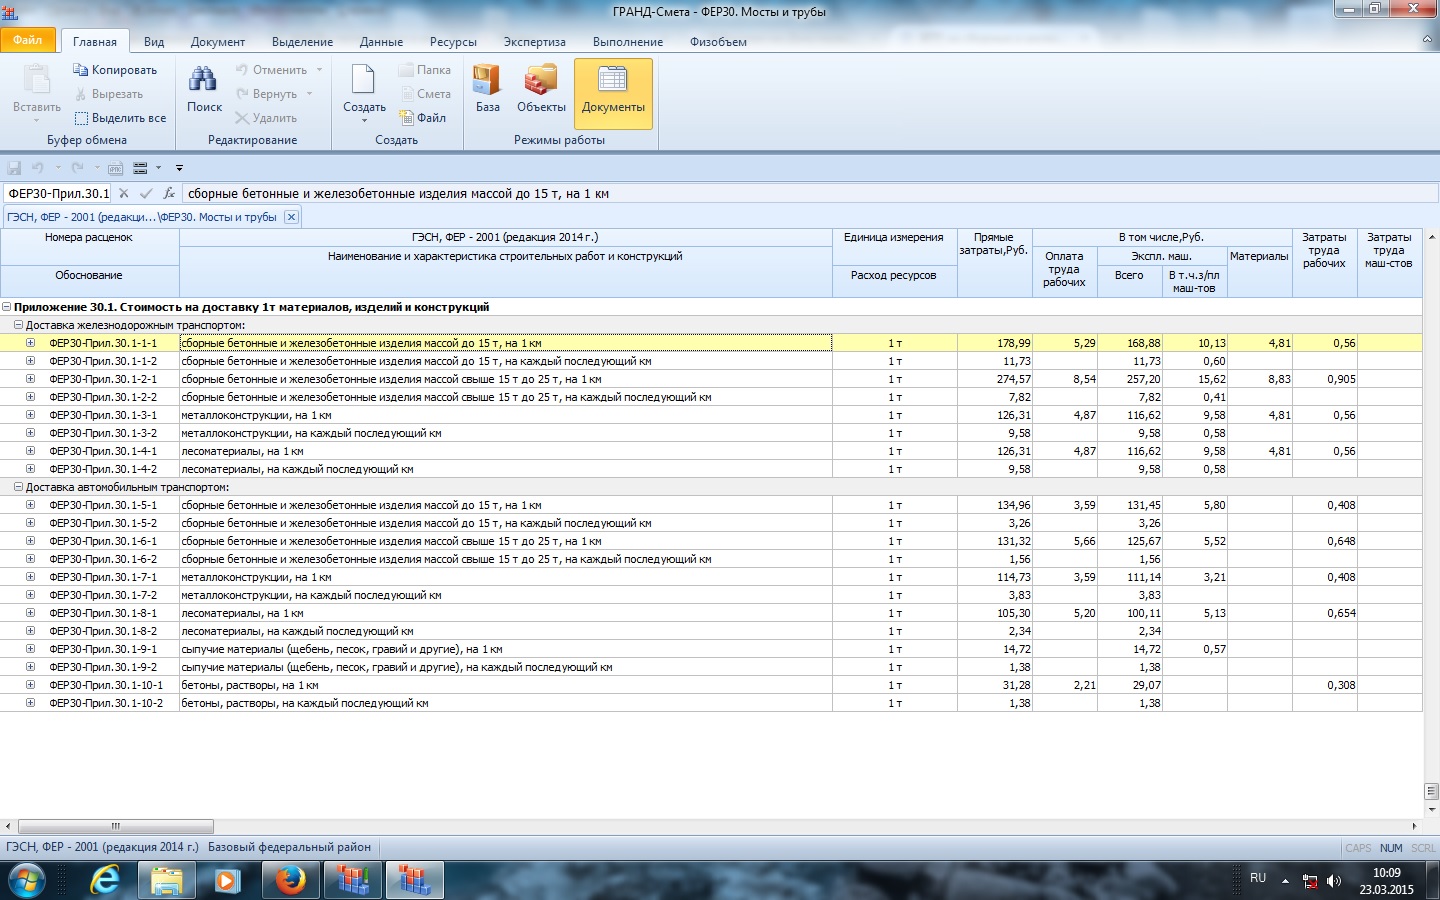Expand row ФЕР30-Прил.30.1-1-2
Image resolution: width=1440 pixels, height=900 pixels.
pos(30,361)
